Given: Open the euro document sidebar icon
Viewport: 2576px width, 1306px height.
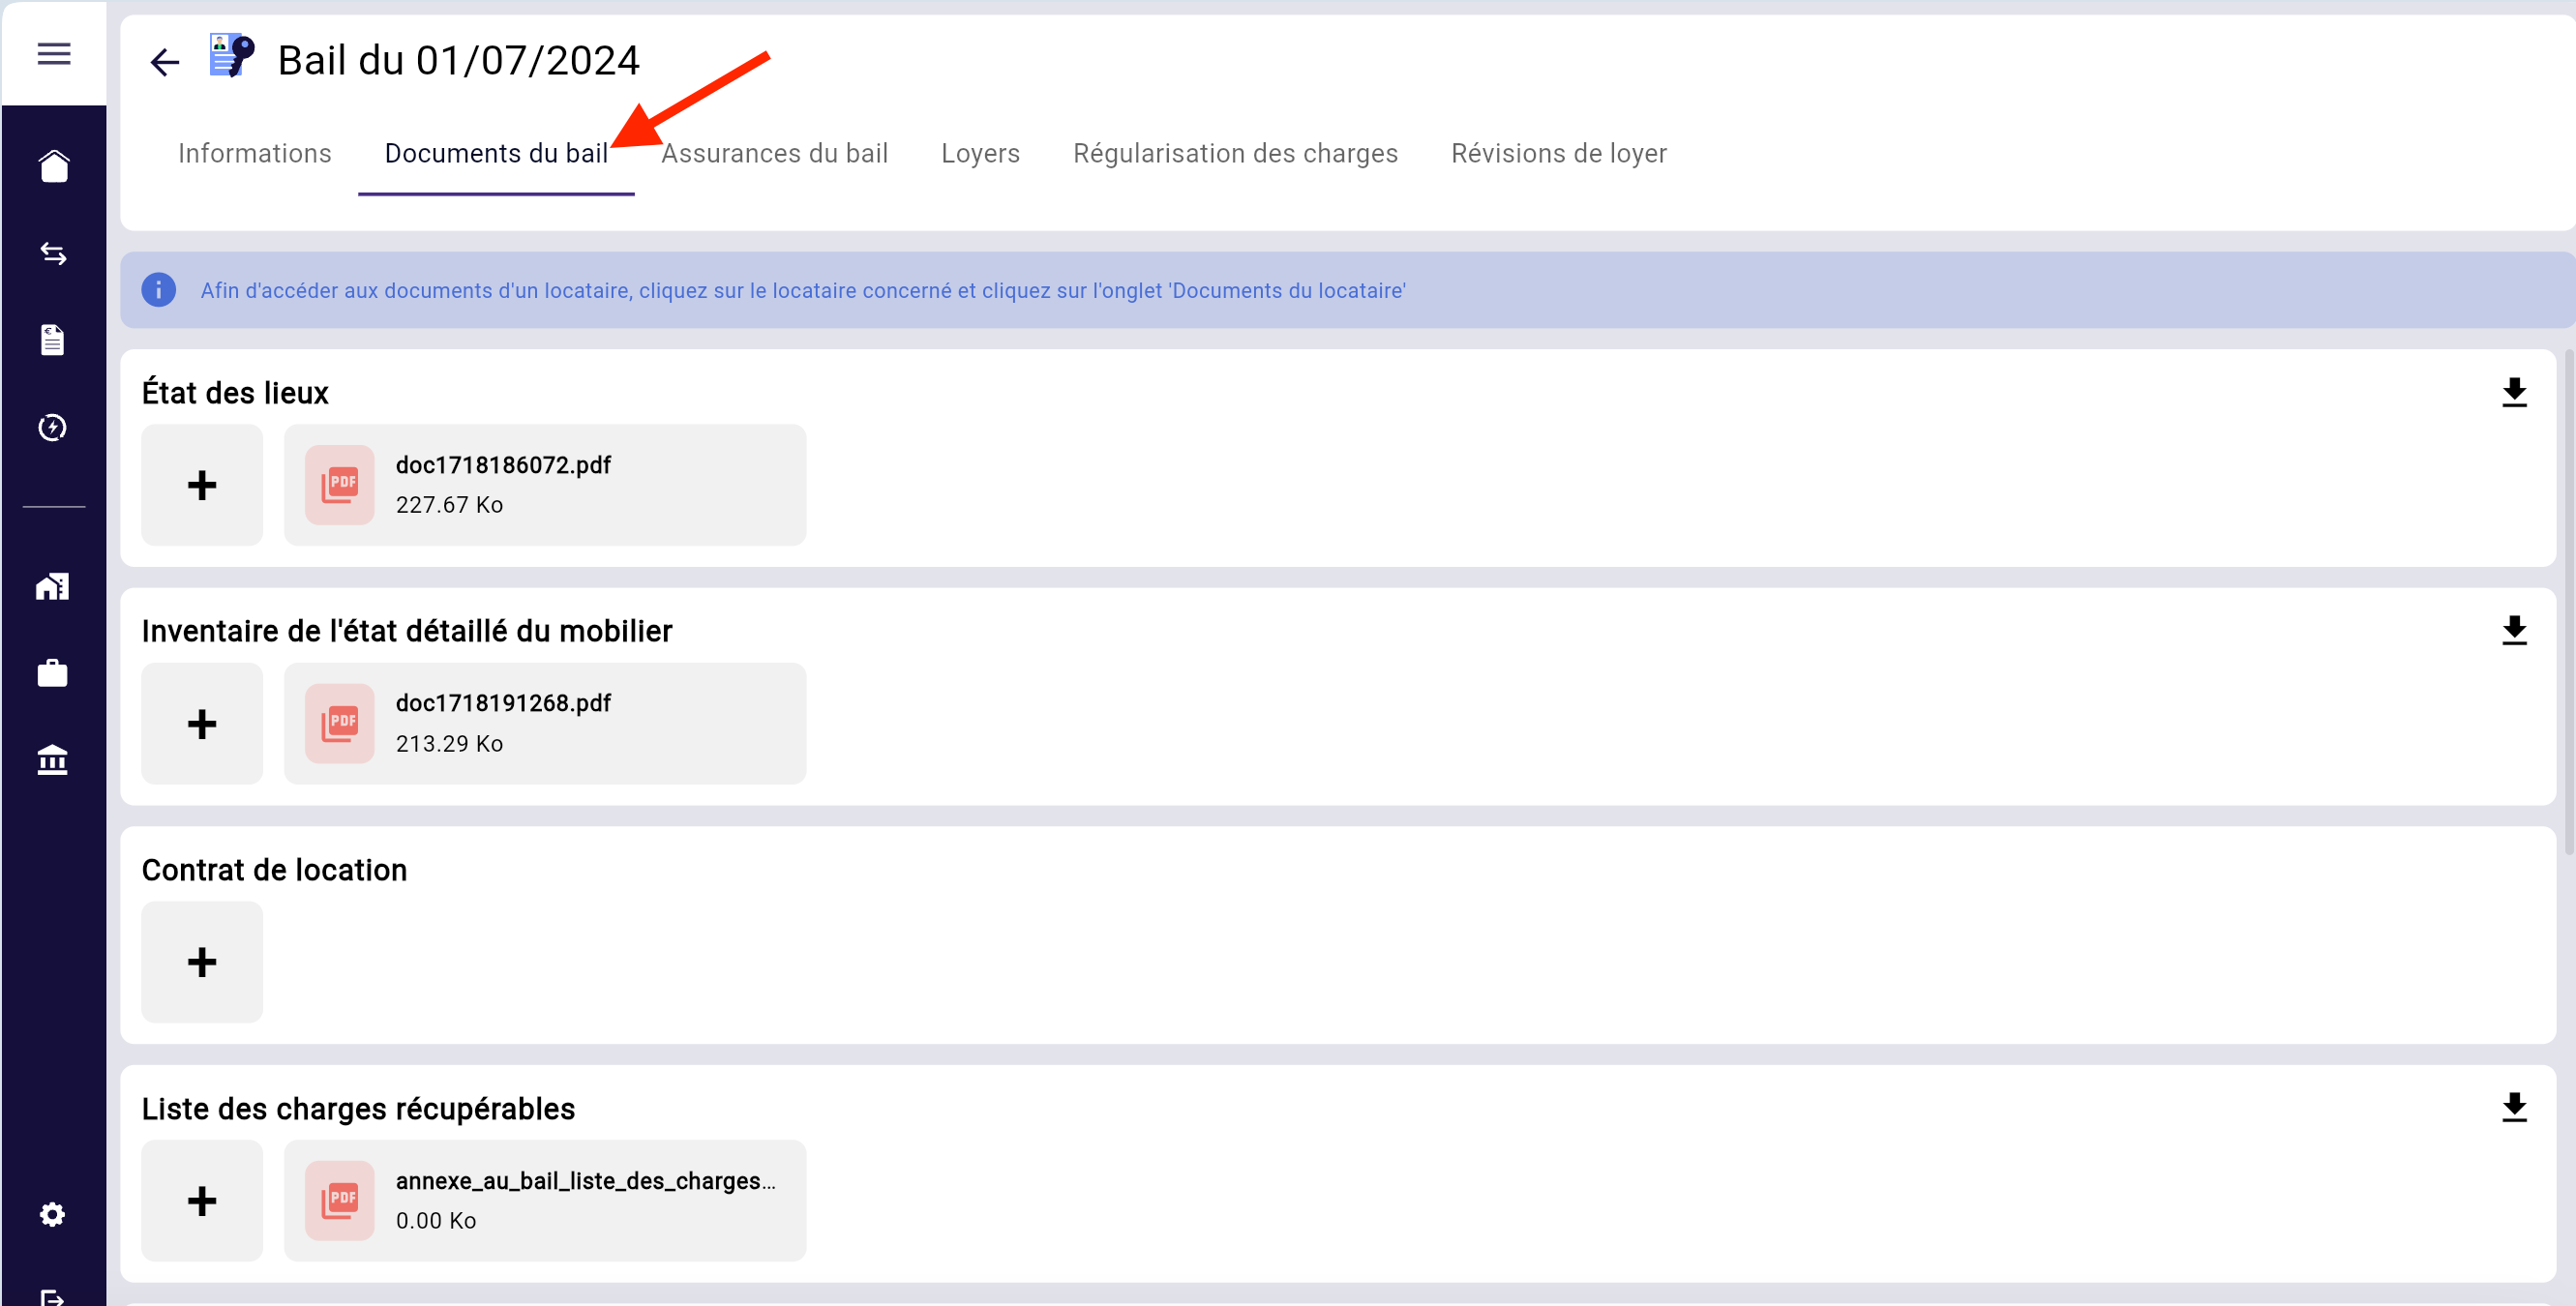Looking at the screenshot, I should click(x=53, y=340).
